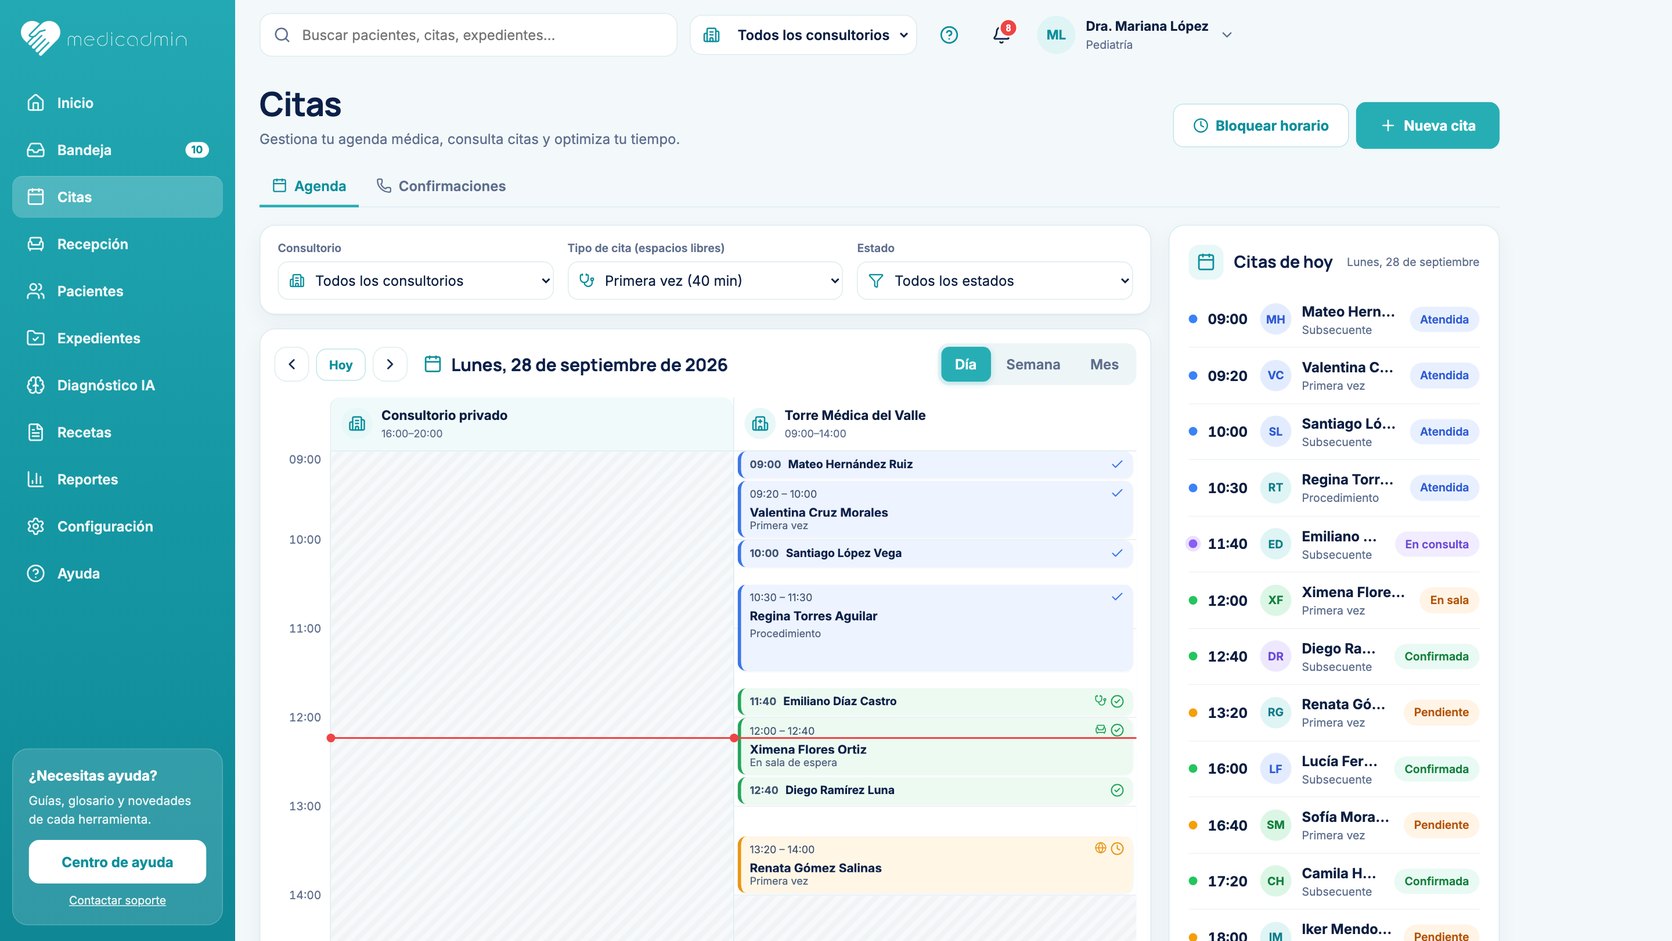Click MH avatar in today's list

1275,320
